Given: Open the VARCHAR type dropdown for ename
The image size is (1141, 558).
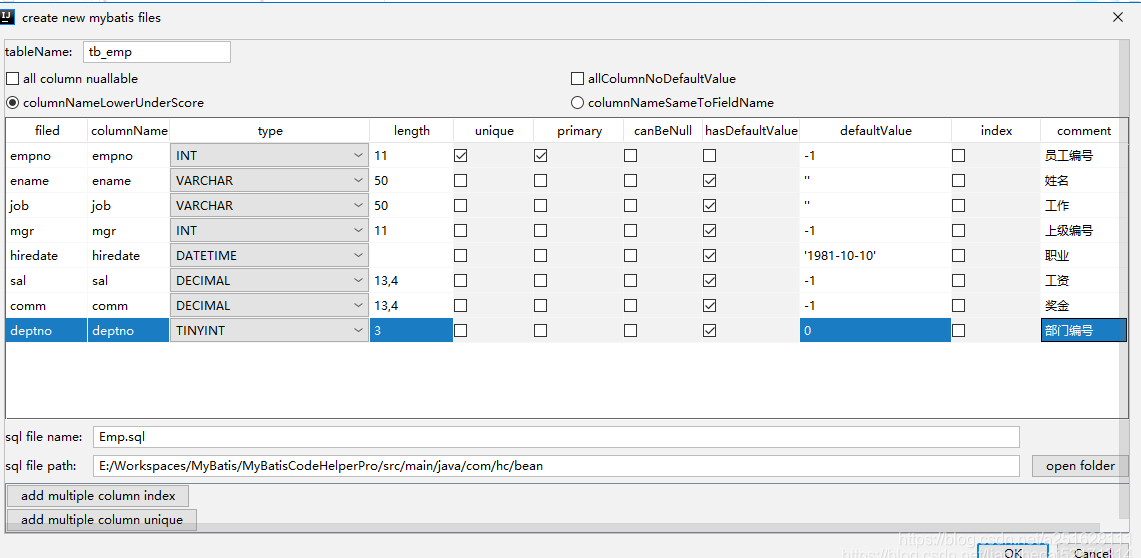Looking at the screenshot, I should pos(269,180).
